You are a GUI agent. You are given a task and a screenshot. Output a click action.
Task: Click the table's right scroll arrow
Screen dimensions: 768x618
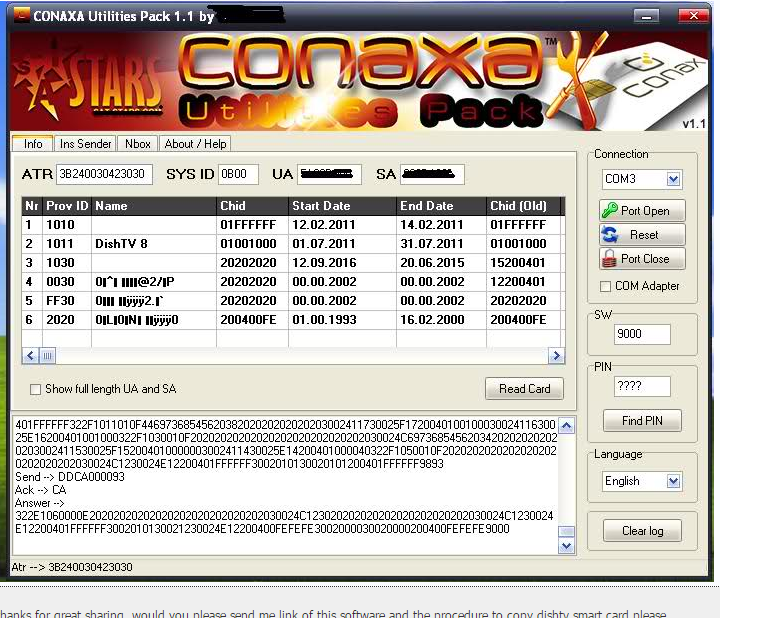(556, 356)
